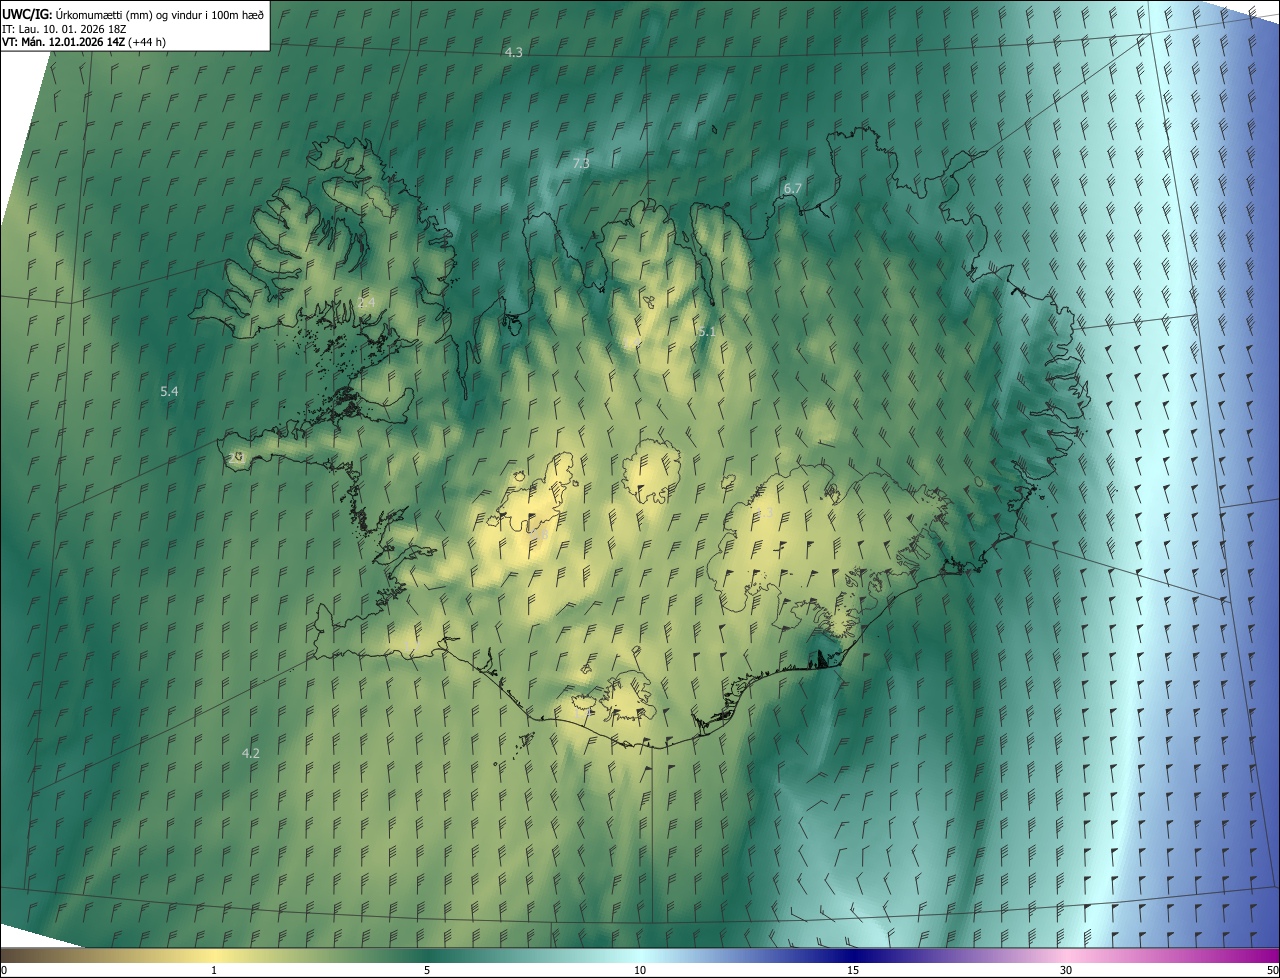Click the 5.4 value label over the sea
Screen dimensions: 1280x978
click(169, 392)
